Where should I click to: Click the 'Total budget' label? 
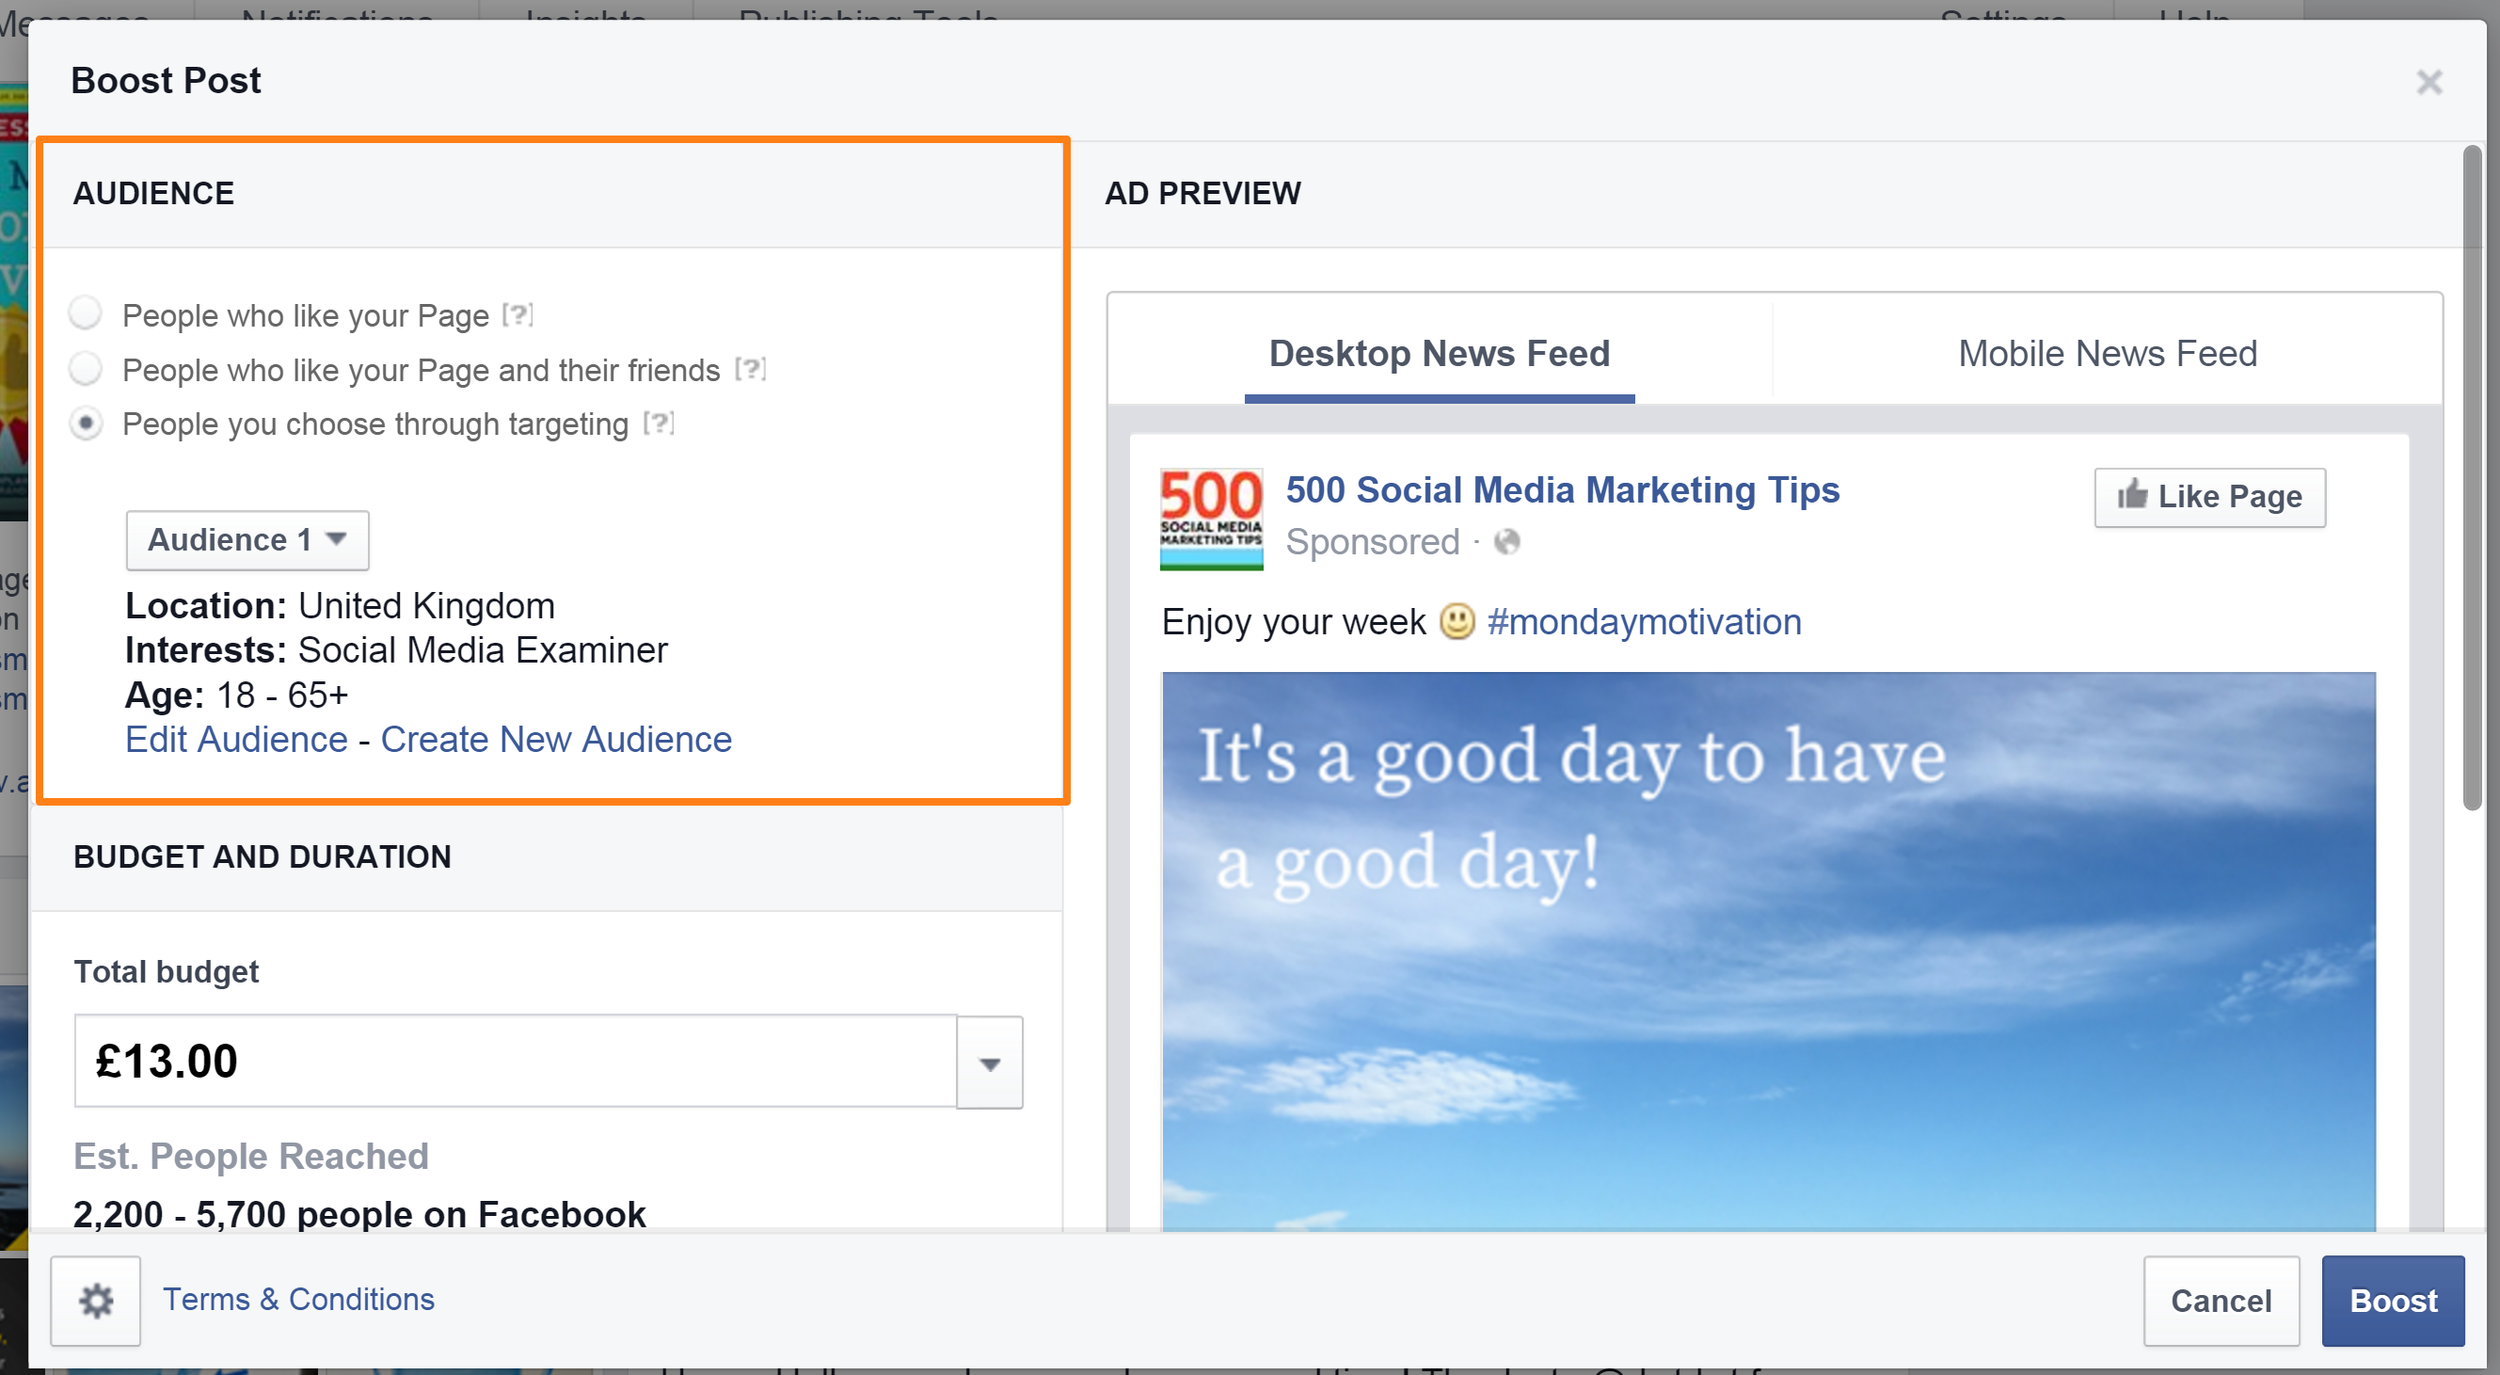click(166, 972)
